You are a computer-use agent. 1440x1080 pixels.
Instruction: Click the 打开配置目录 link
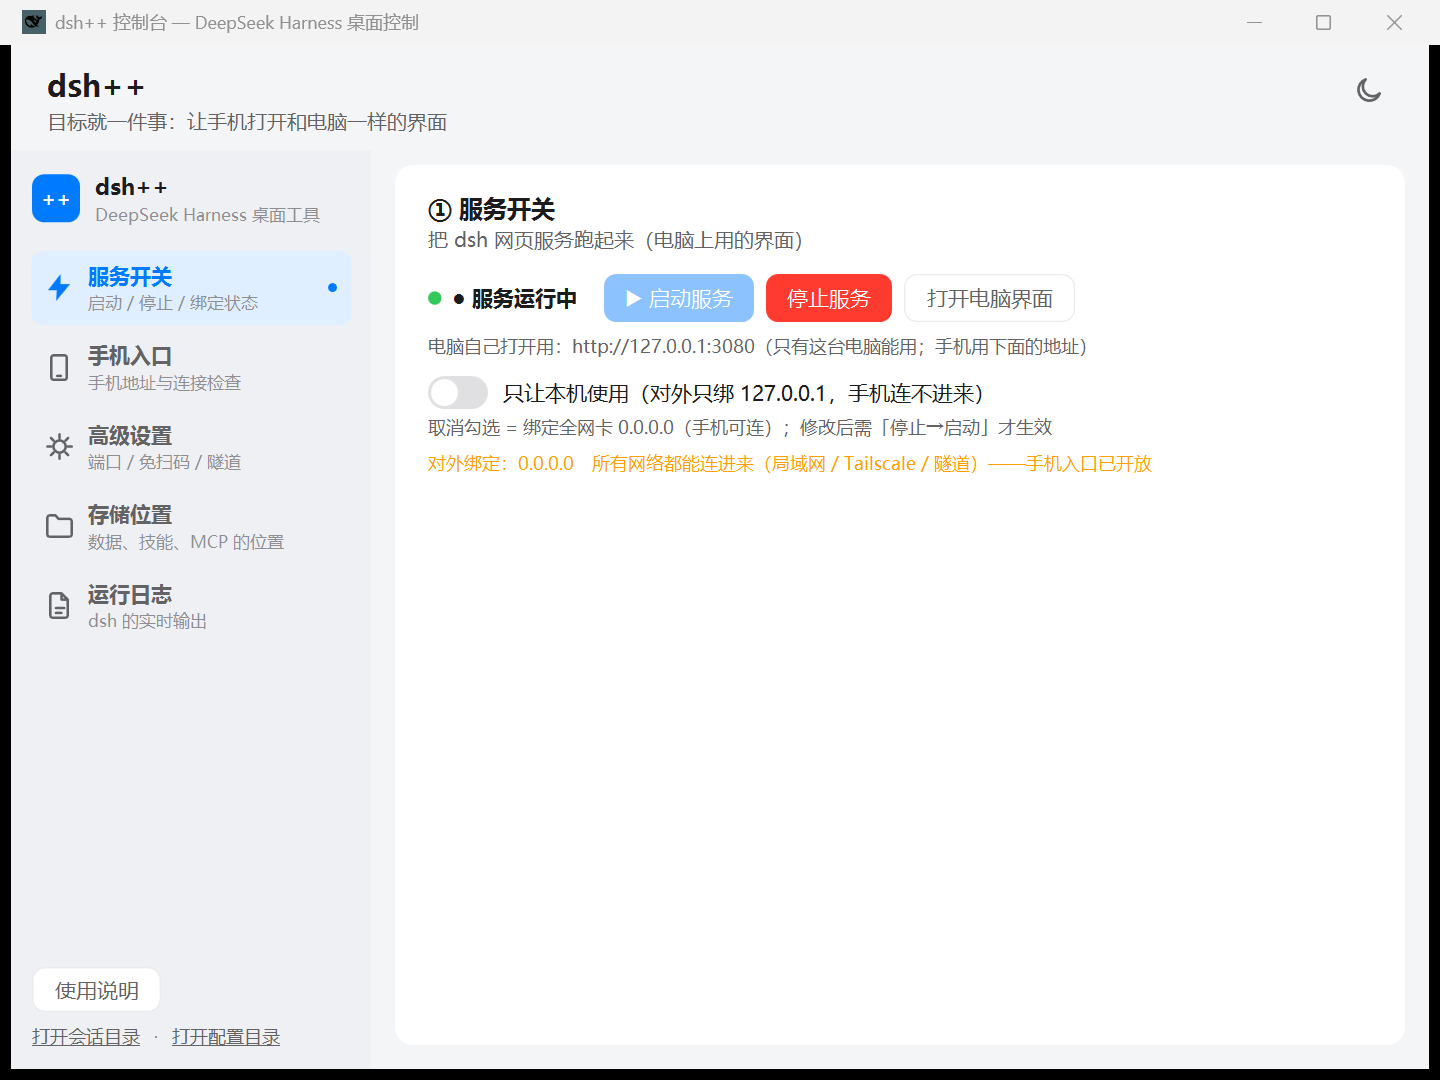pyautogui.click(x=226, y=1037)
